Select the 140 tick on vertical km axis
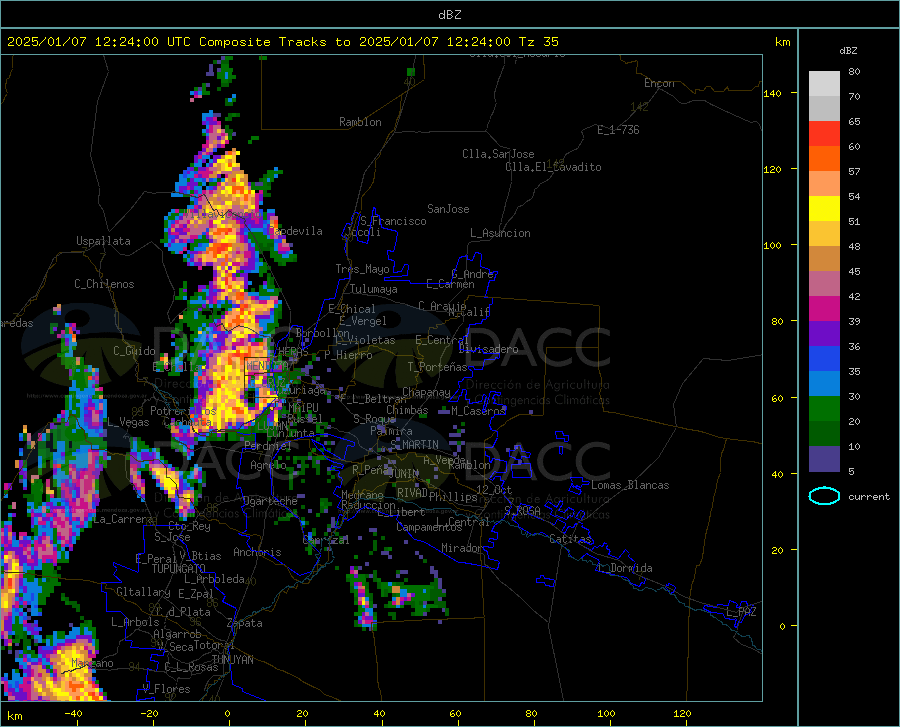 (773, 93)
